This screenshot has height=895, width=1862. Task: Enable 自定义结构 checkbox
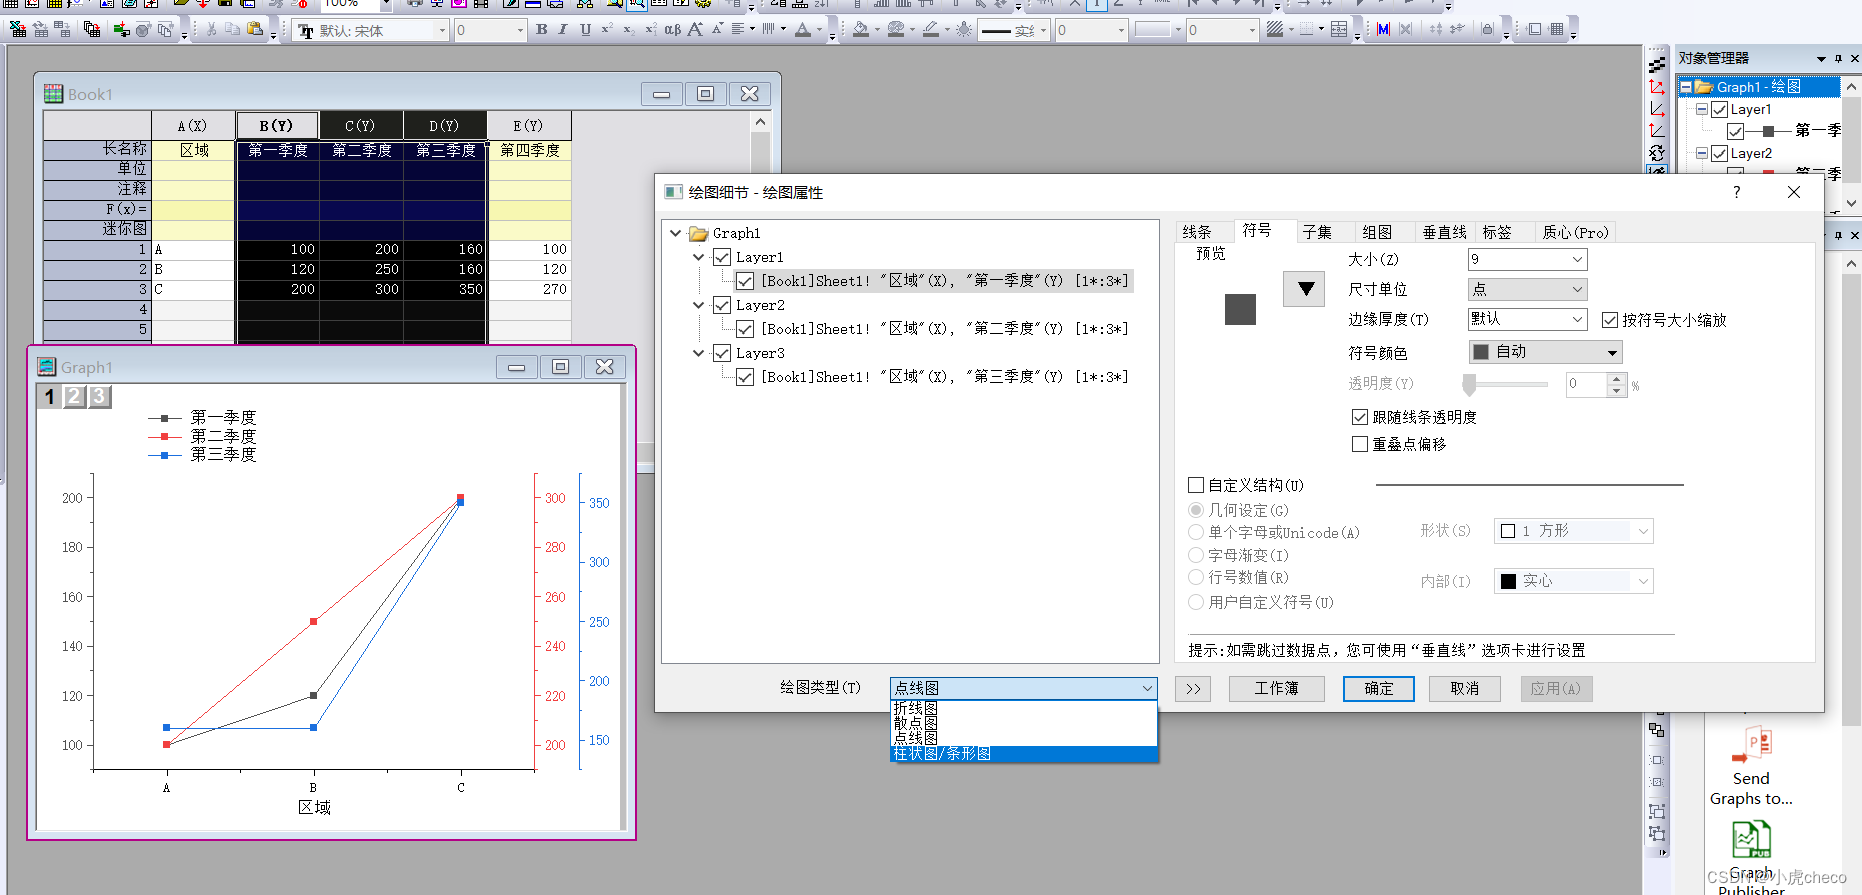click(1196, 485)
